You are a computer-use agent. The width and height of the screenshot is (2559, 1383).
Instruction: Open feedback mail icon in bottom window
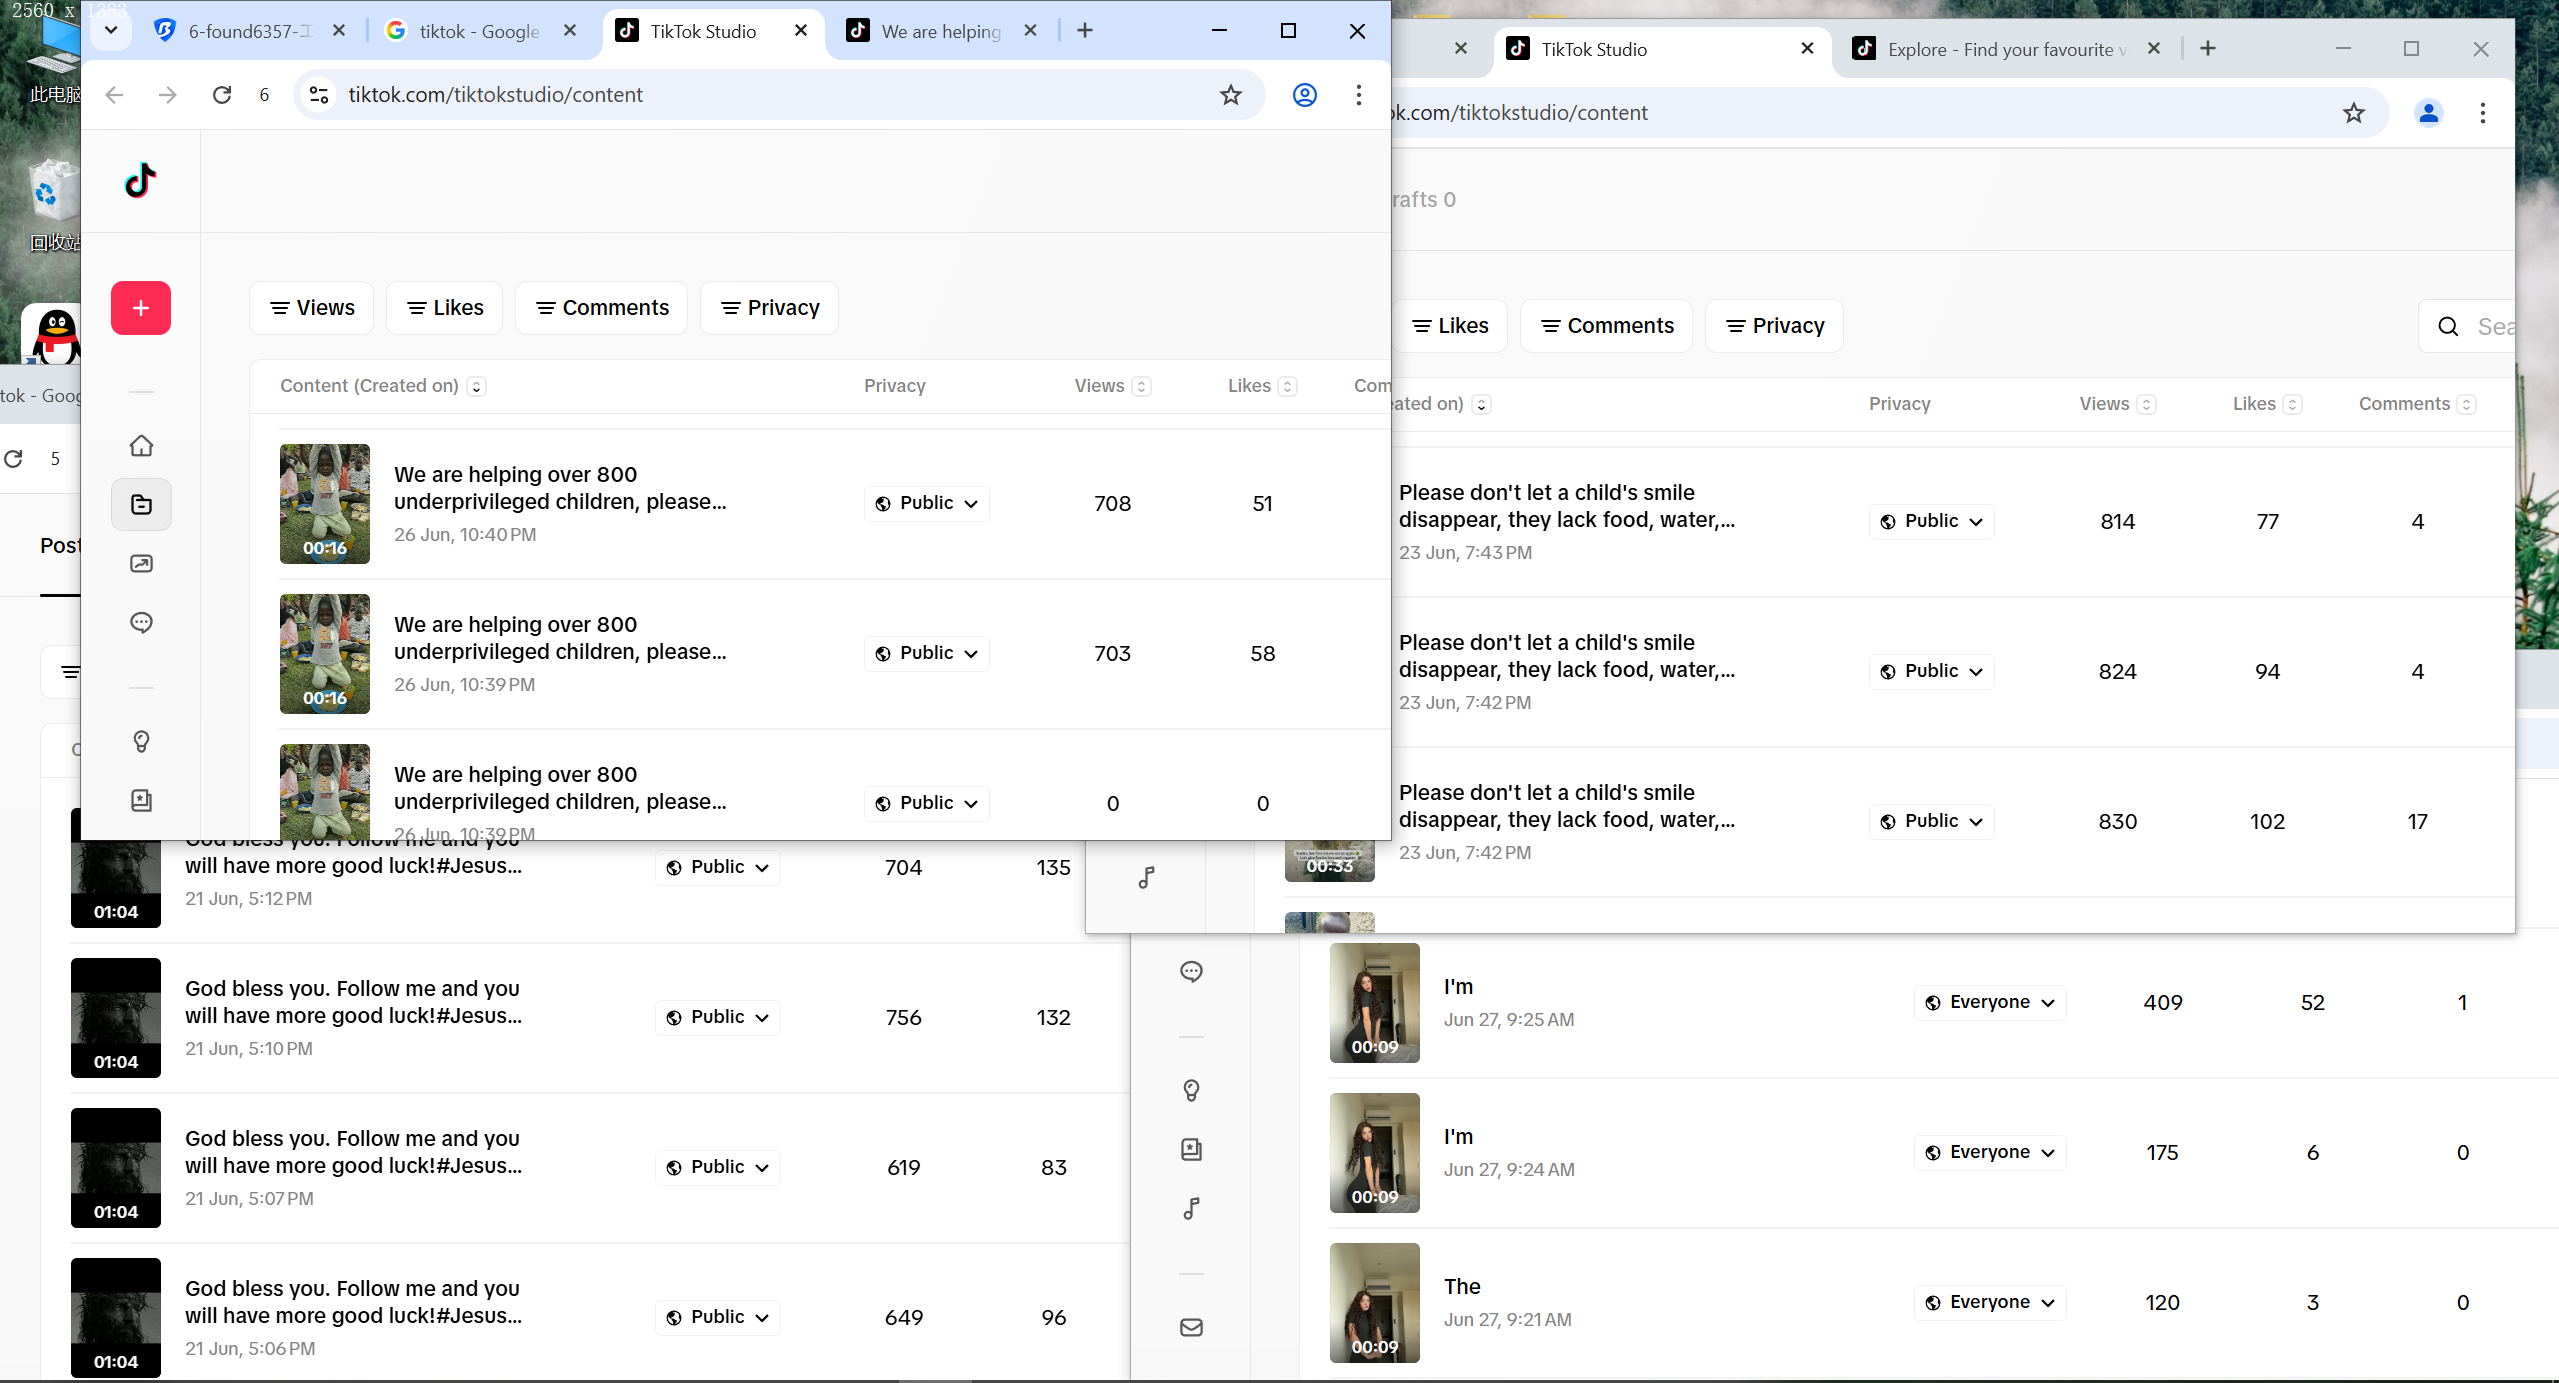pos(1191,1327)
